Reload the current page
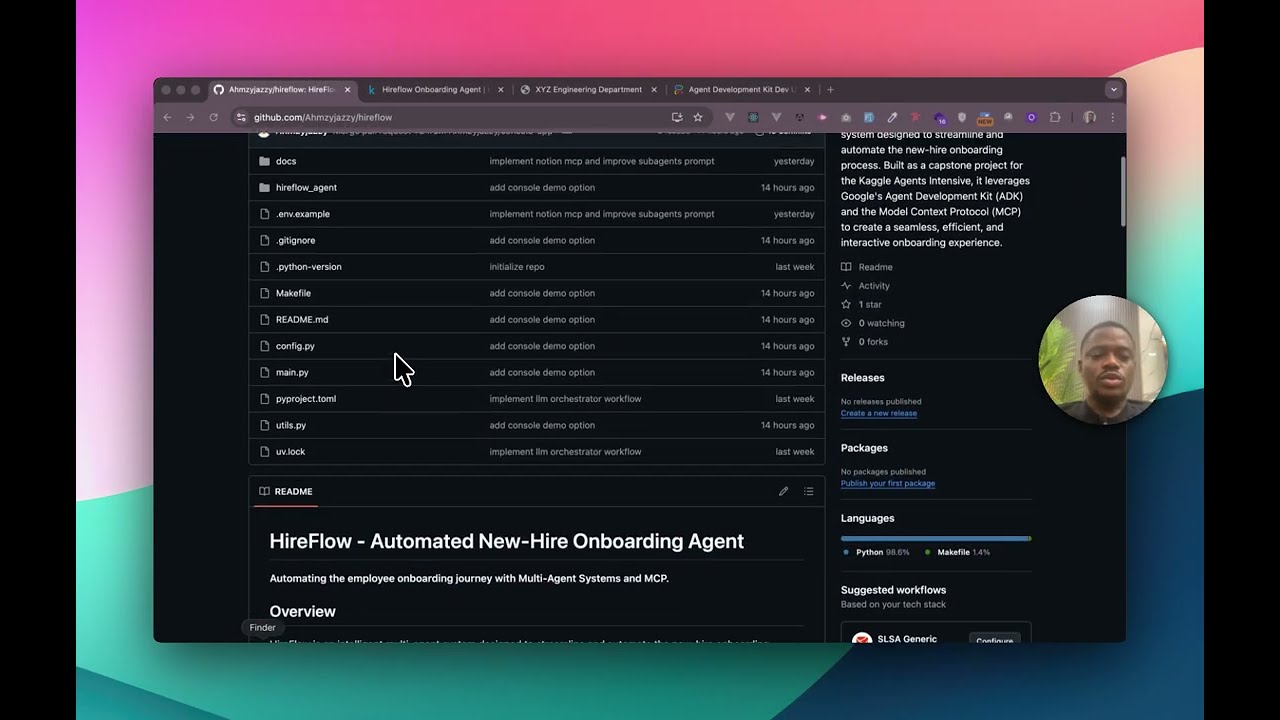 (x=213, y=117)
